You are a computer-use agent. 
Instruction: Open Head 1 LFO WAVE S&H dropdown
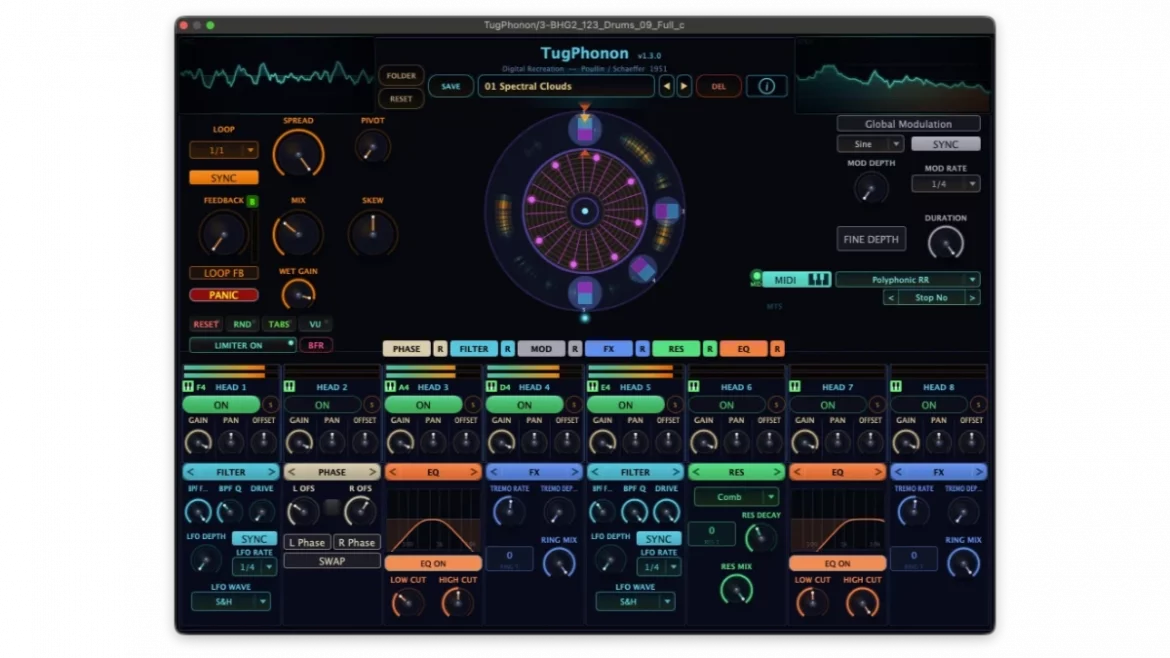tap(231, 601)
